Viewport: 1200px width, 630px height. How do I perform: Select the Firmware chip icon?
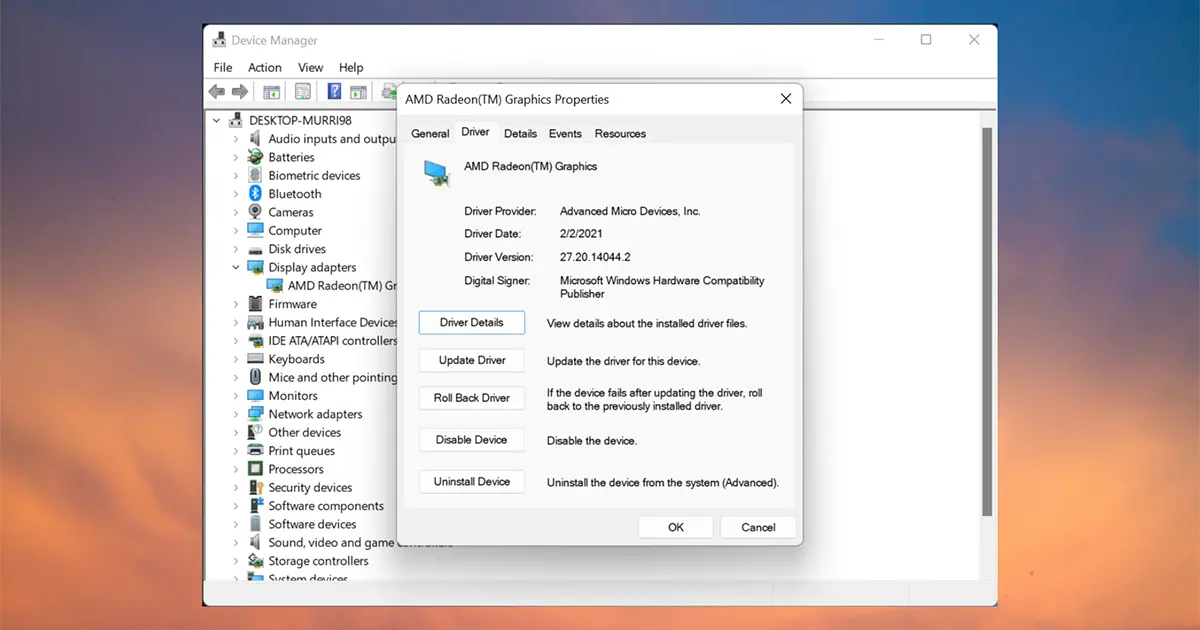point(256,304)
